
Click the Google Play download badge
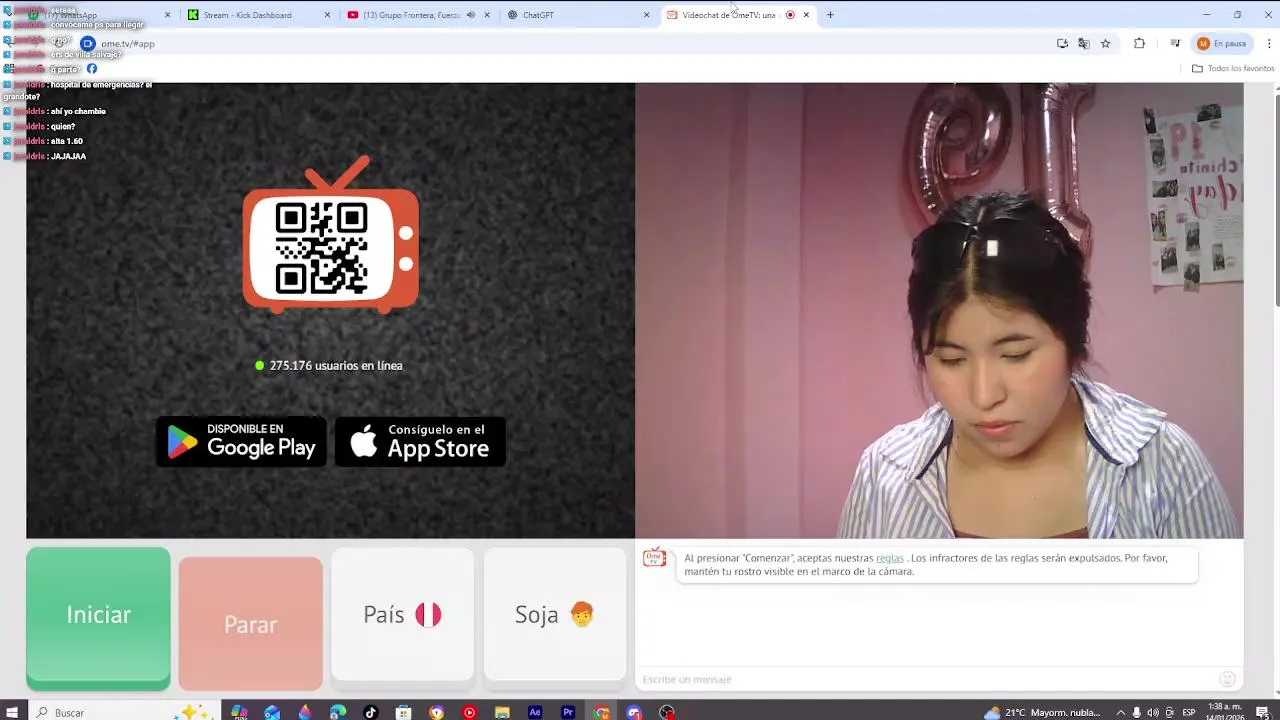241,441
